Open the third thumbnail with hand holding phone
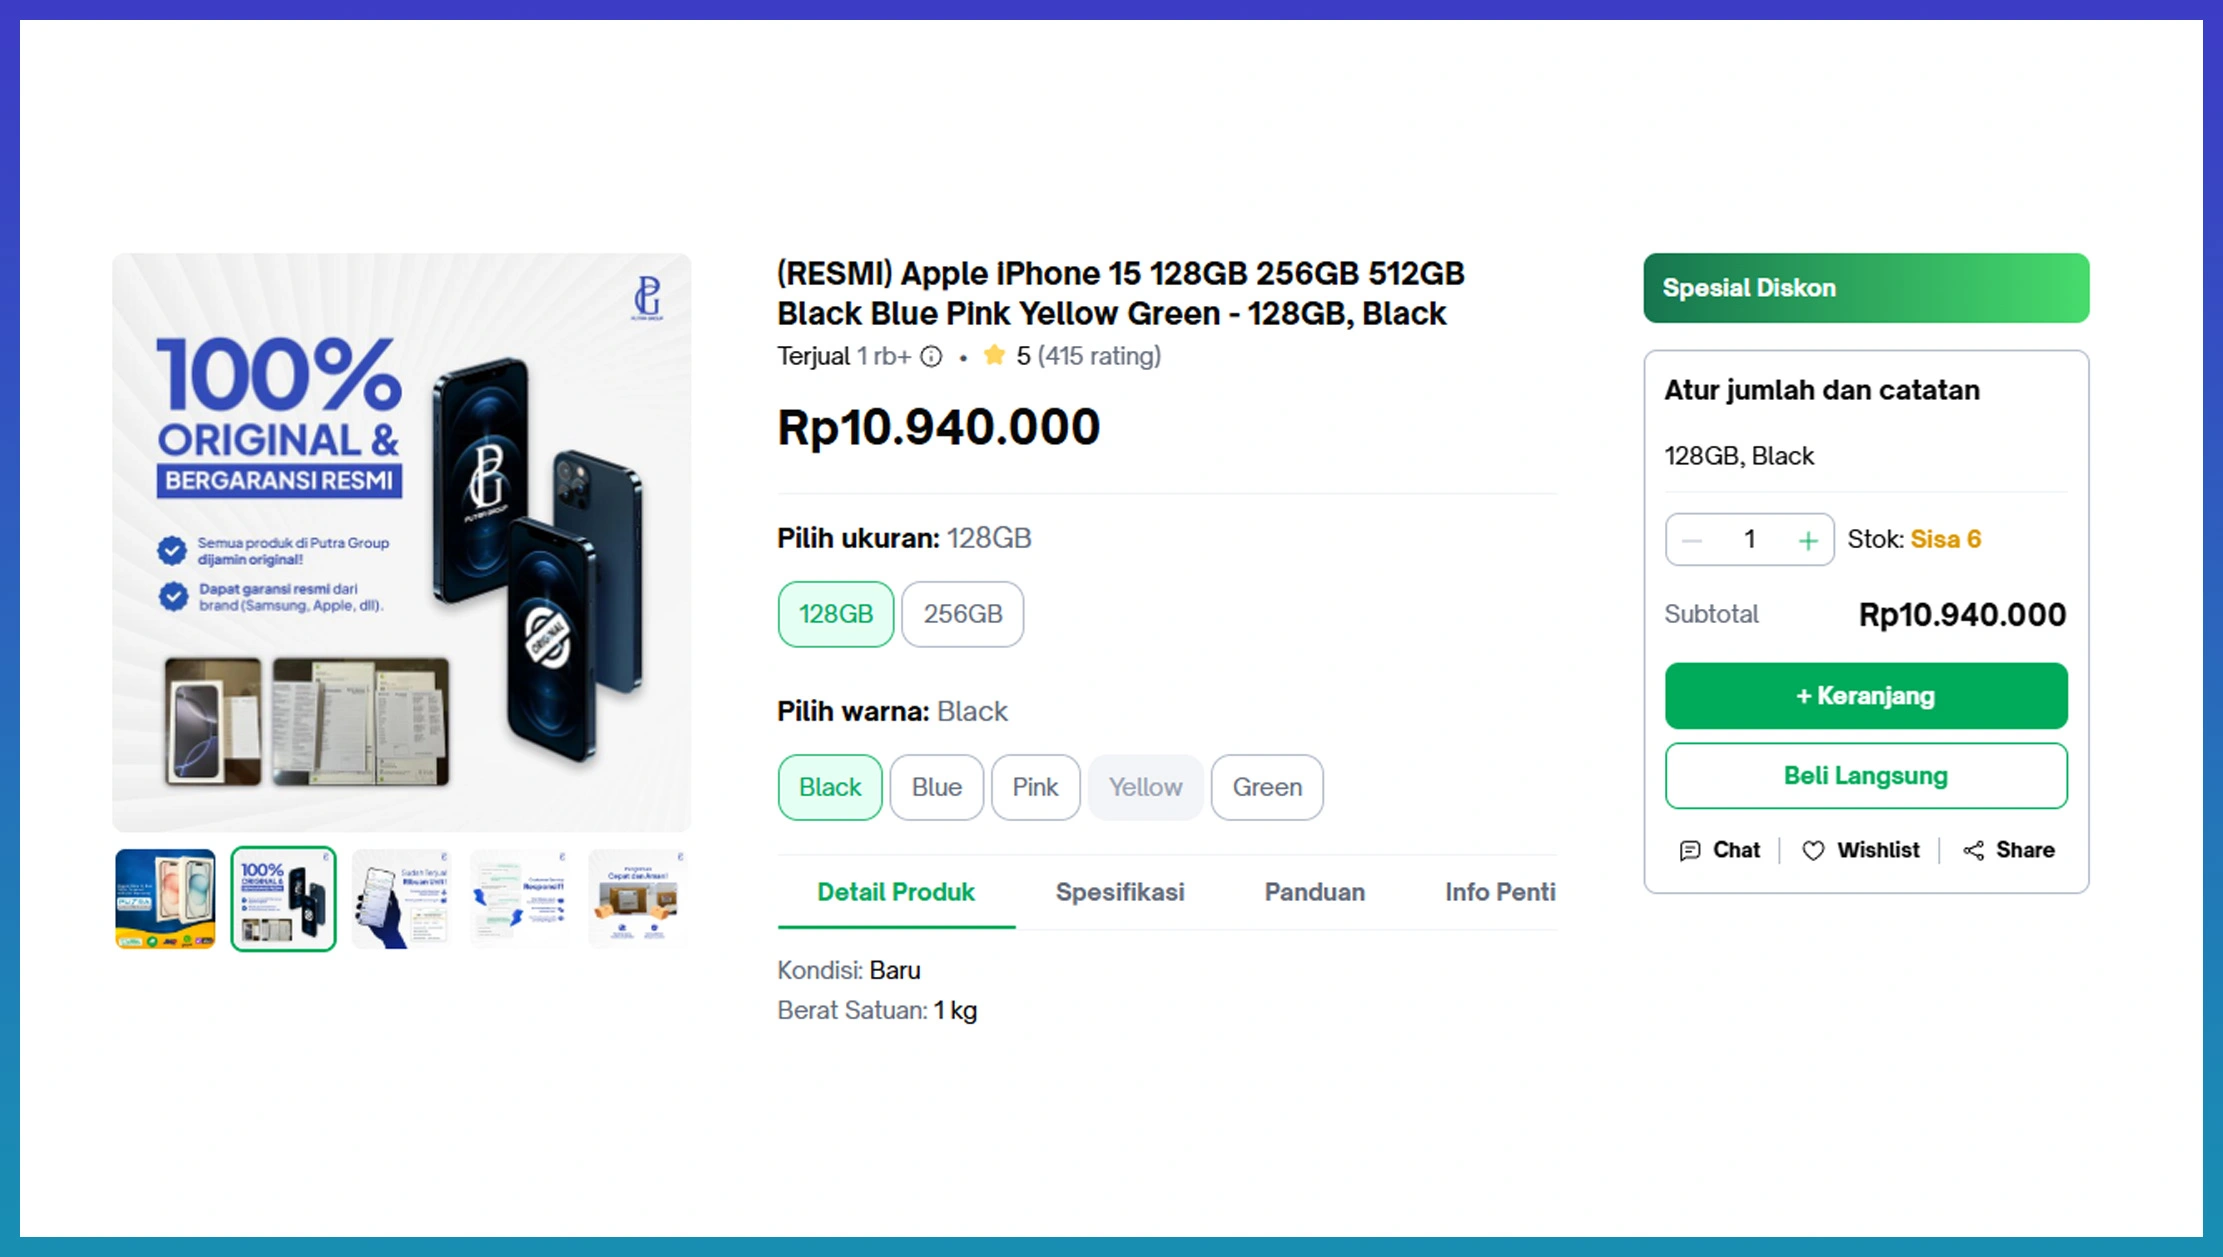This screenshot has width=2223, height=1257. pos(402,898)
